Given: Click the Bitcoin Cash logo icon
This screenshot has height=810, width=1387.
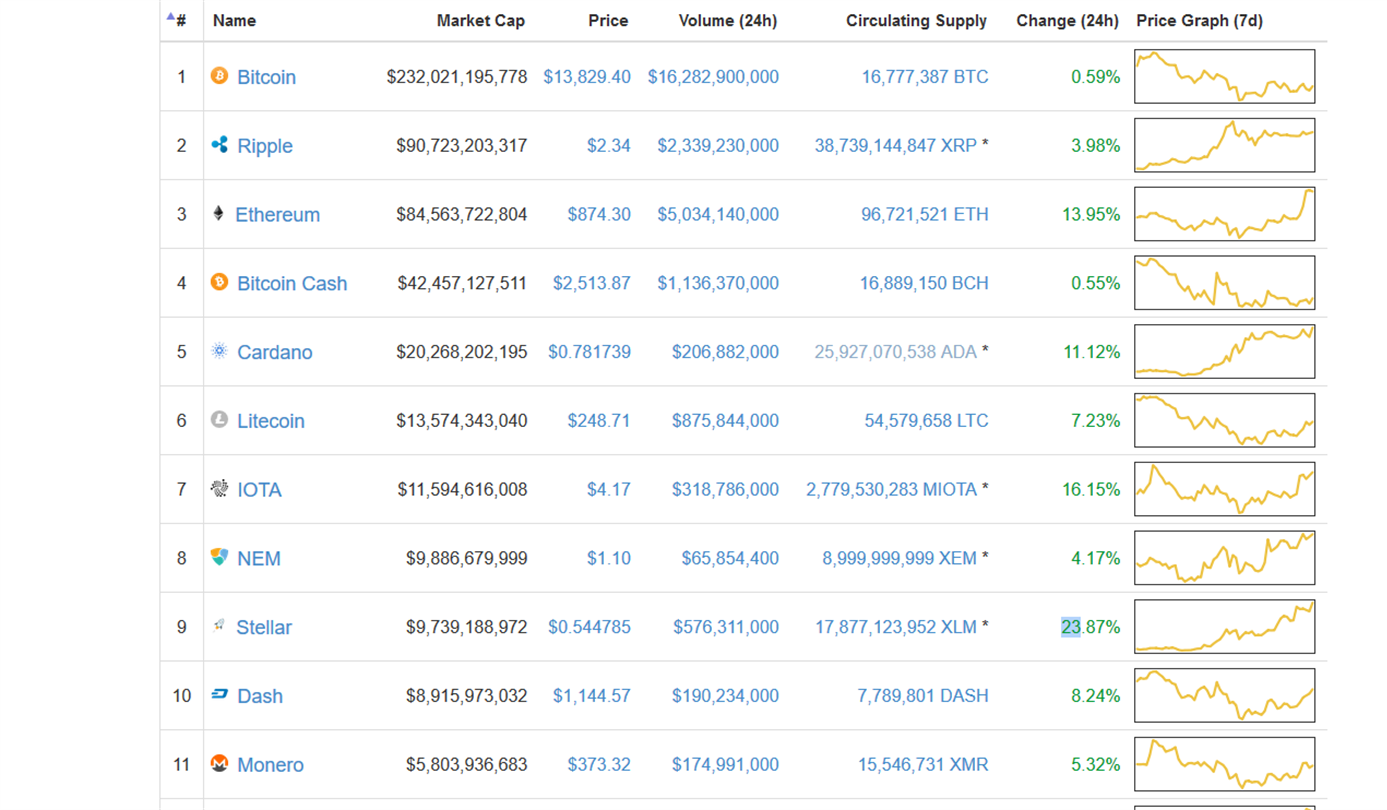Looking at the screenshot, I should pyautogui.click(x=219, y=282).
